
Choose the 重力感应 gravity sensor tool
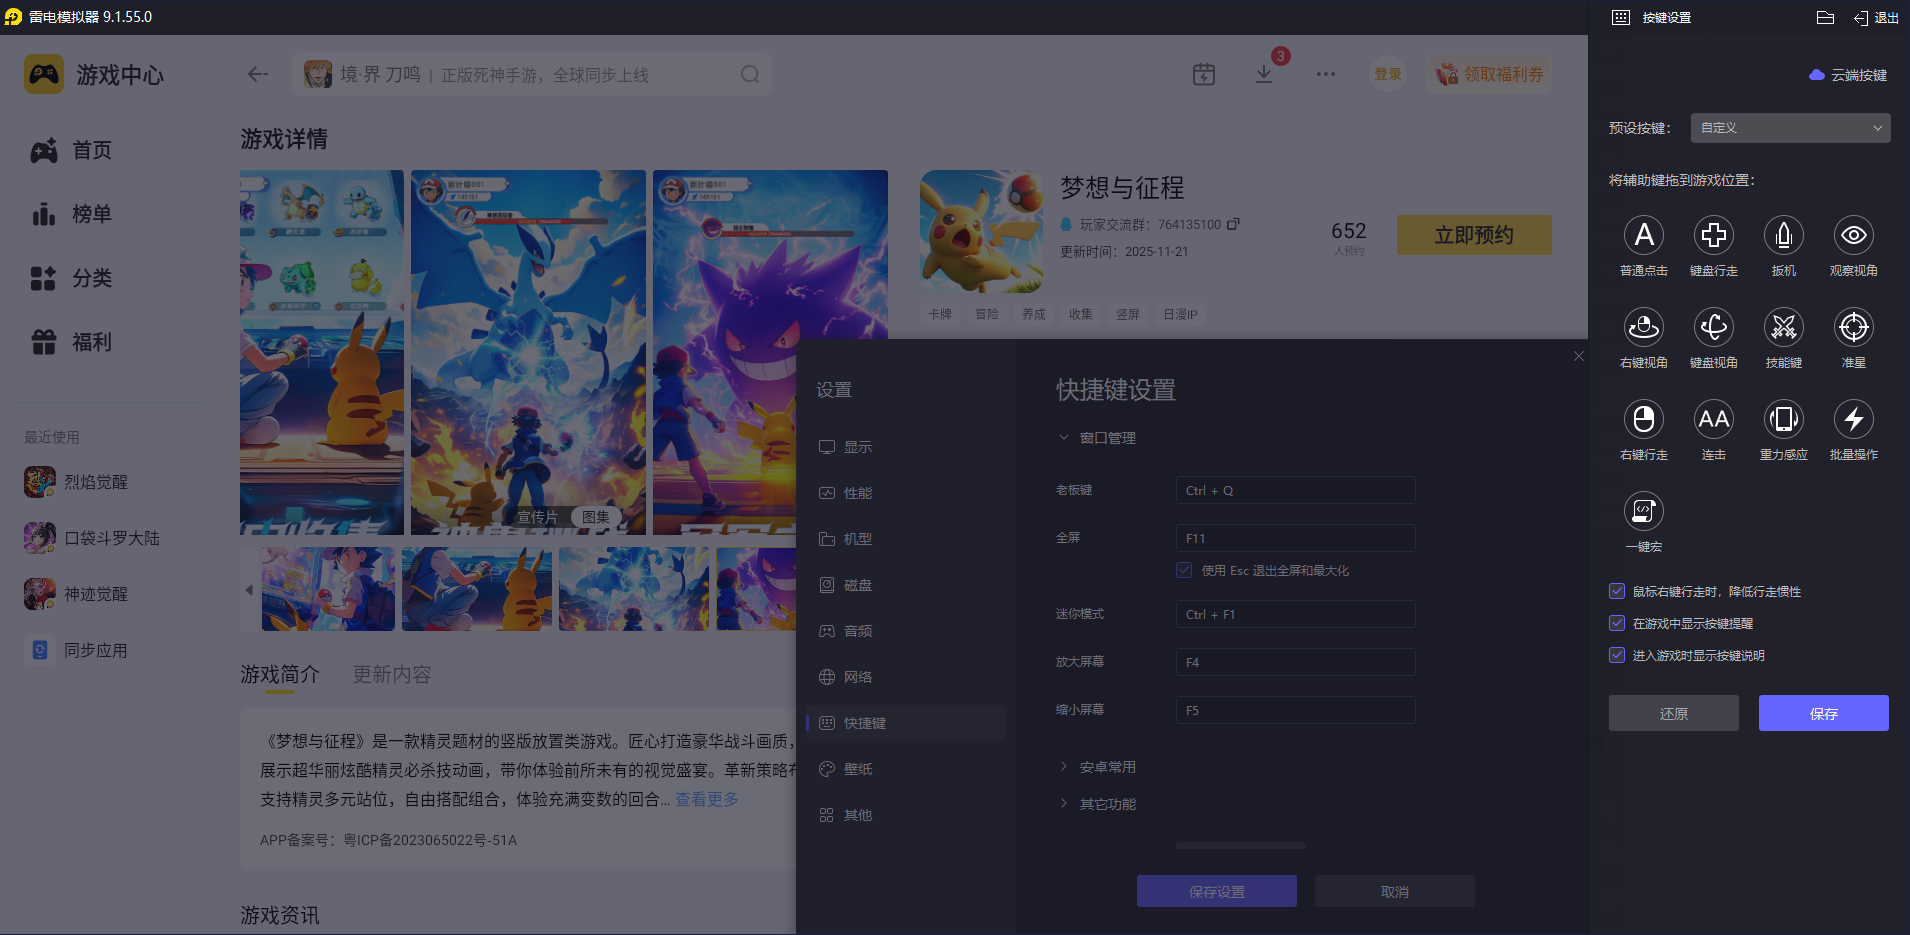1784,420
